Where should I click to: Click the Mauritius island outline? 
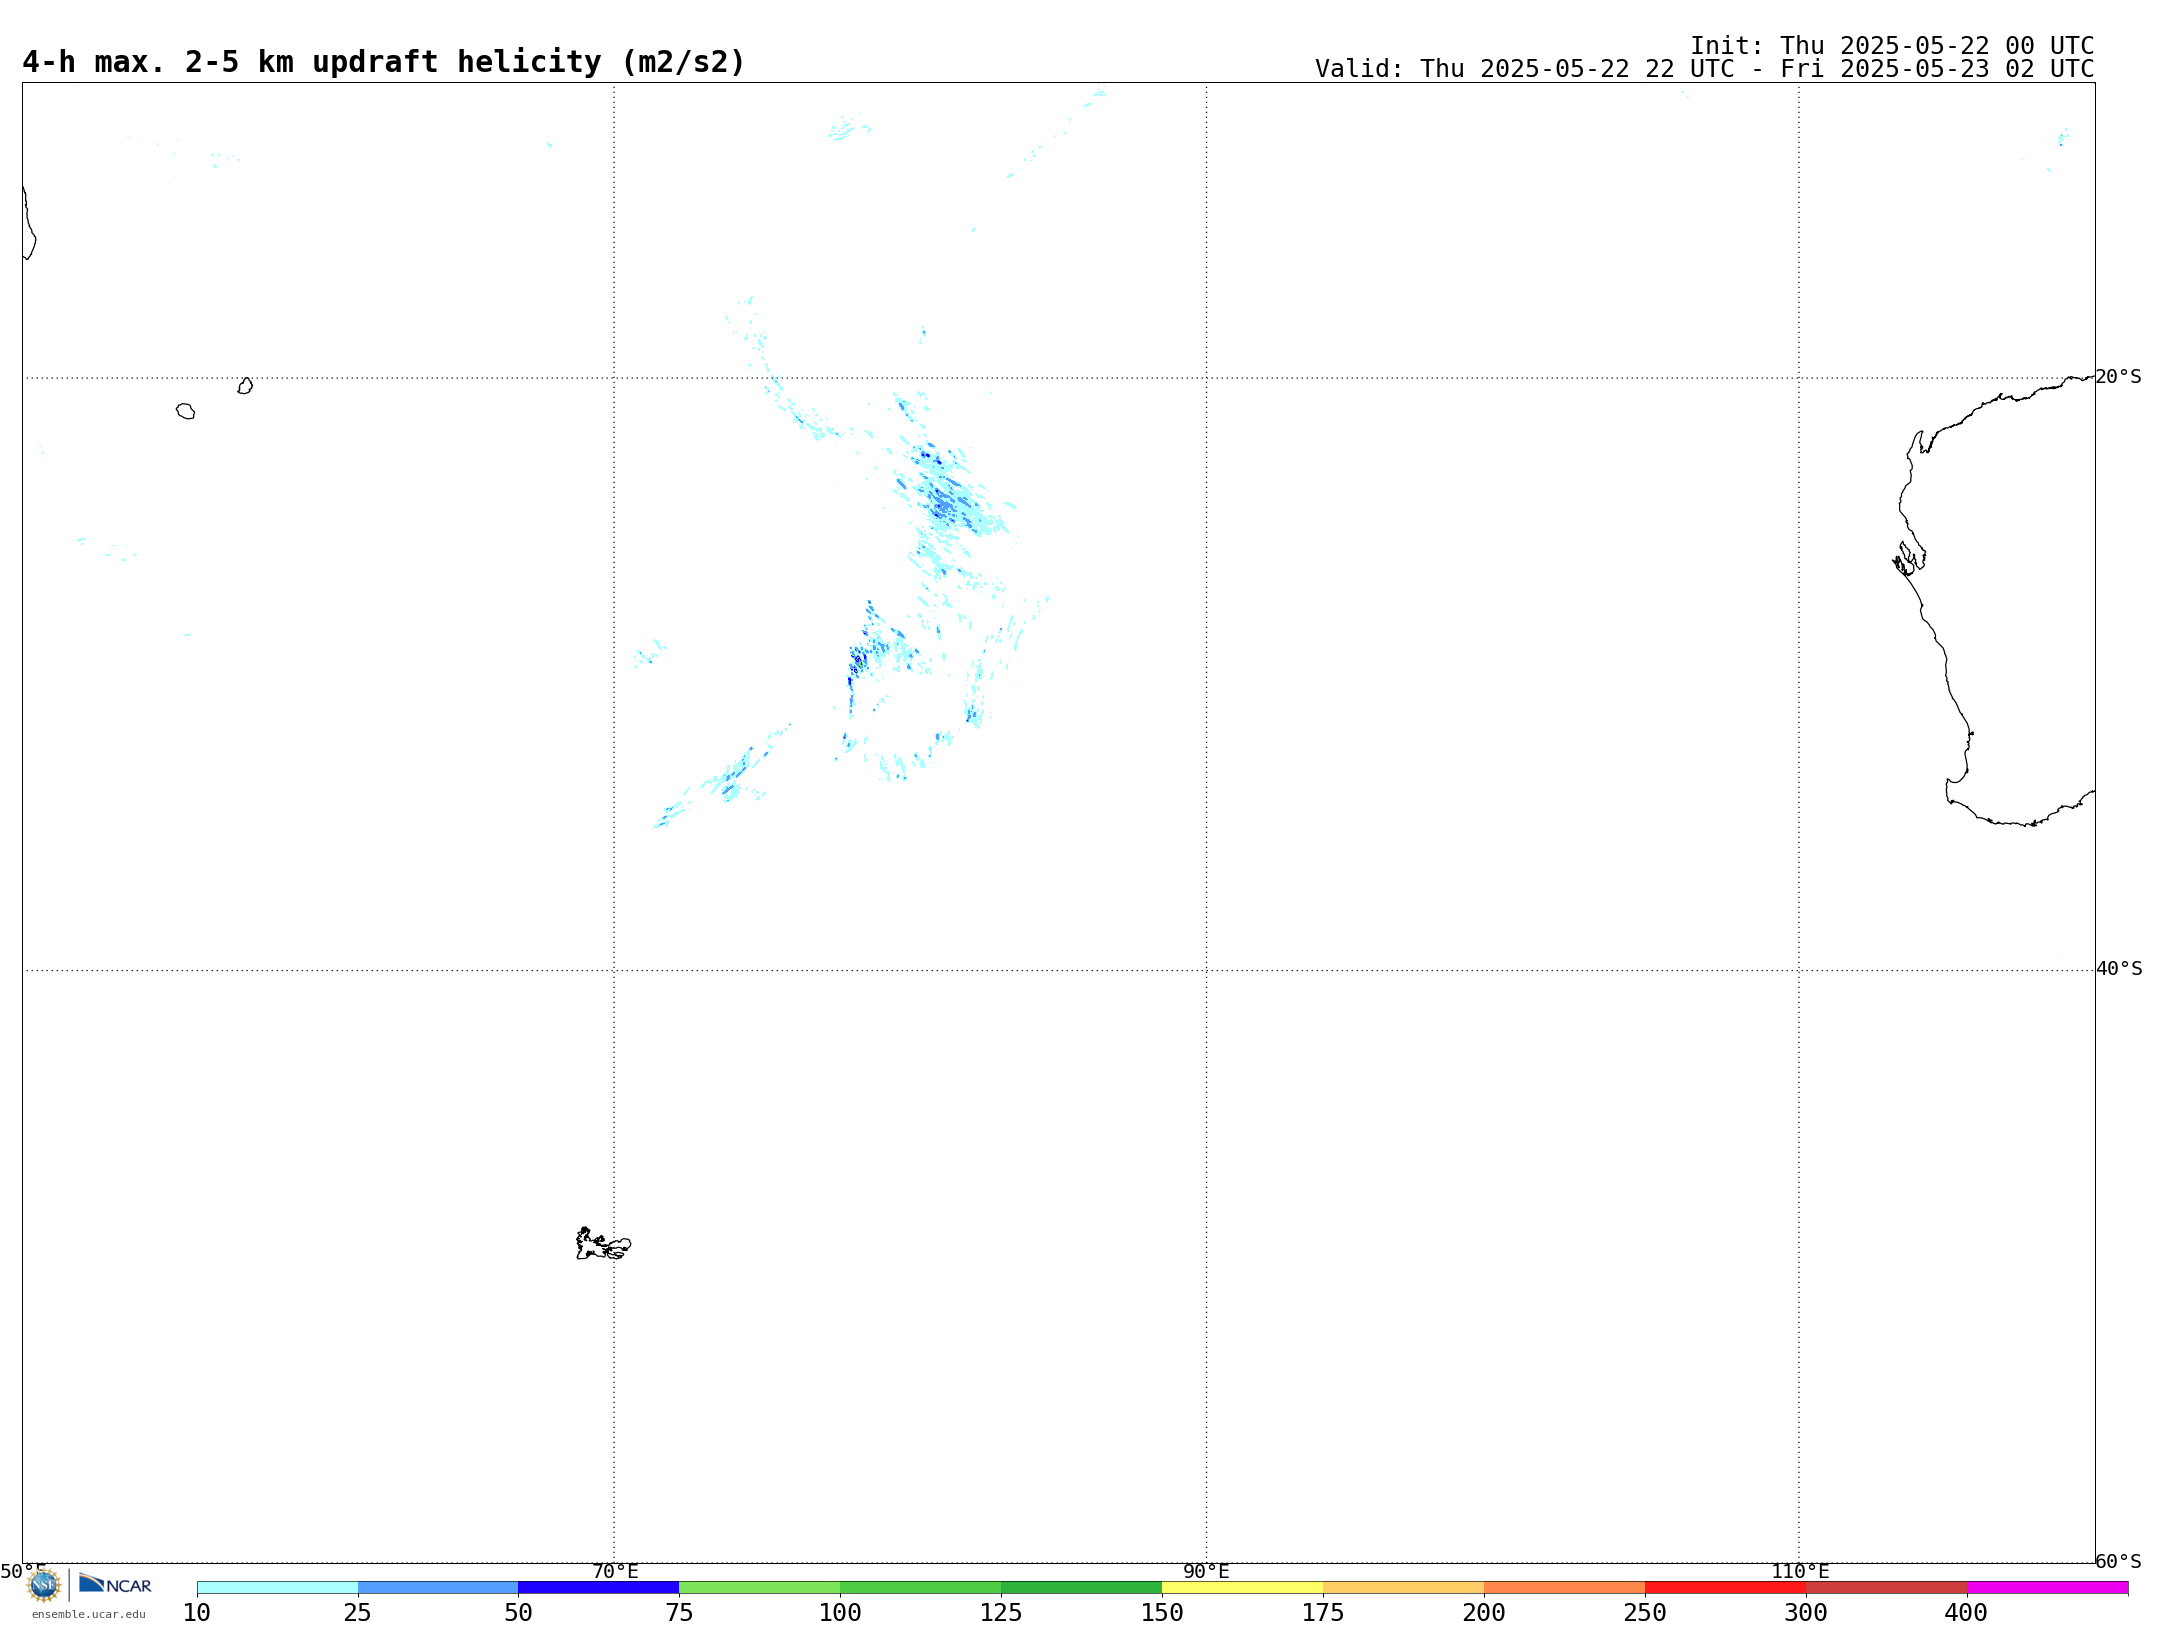(x=245, y=386)
